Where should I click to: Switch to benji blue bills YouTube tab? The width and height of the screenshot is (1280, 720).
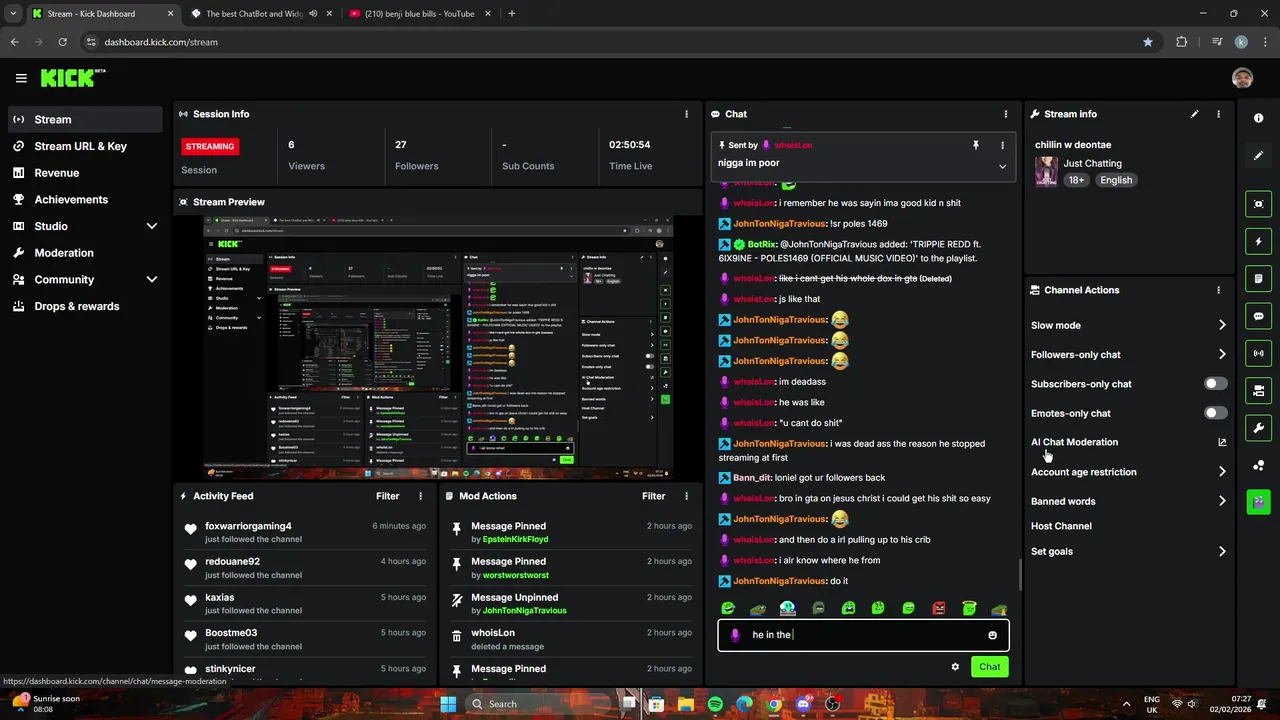click(x=420, y=14)
